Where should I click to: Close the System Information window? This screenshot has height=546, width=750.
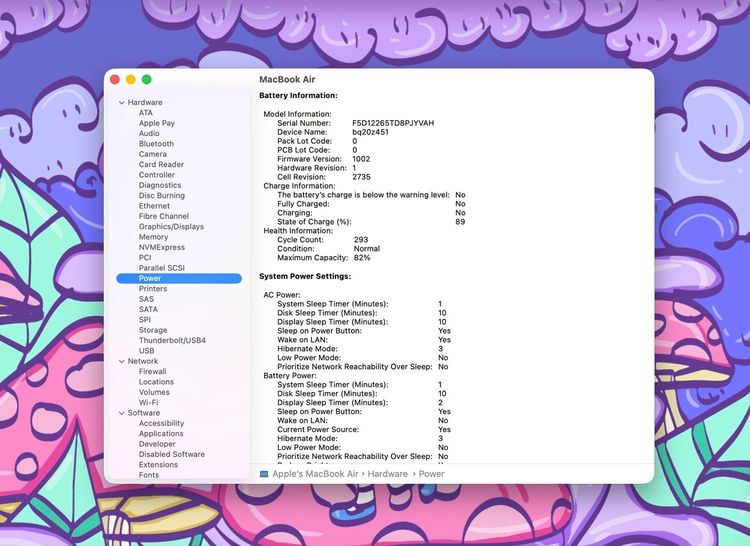(114, 79)
